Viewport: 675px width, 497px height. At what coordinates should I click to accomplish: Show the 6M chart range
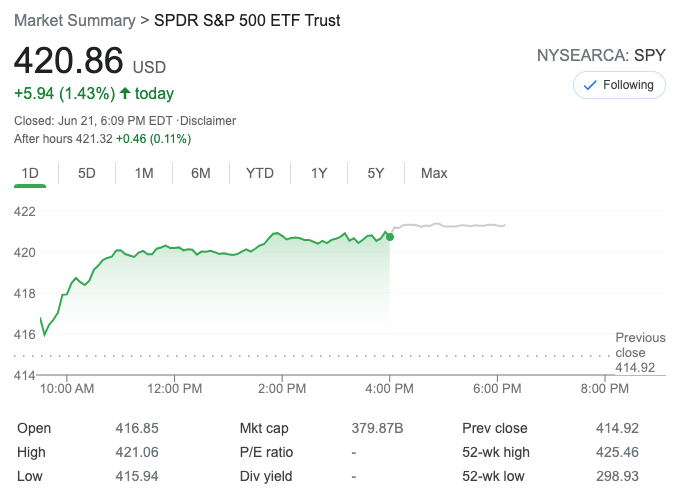point(201,173)
